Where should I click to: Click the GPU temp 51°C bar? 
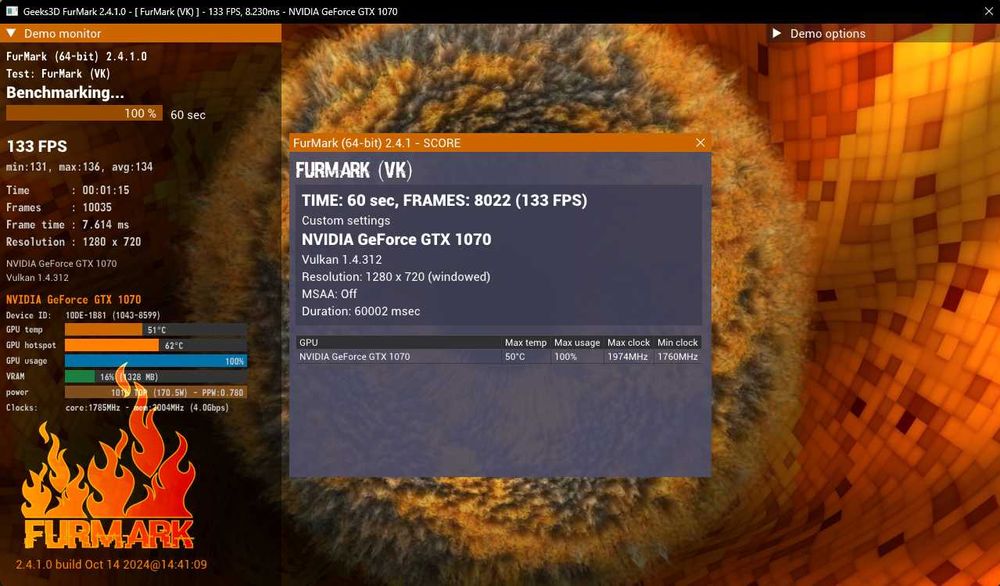pos(156,330)
